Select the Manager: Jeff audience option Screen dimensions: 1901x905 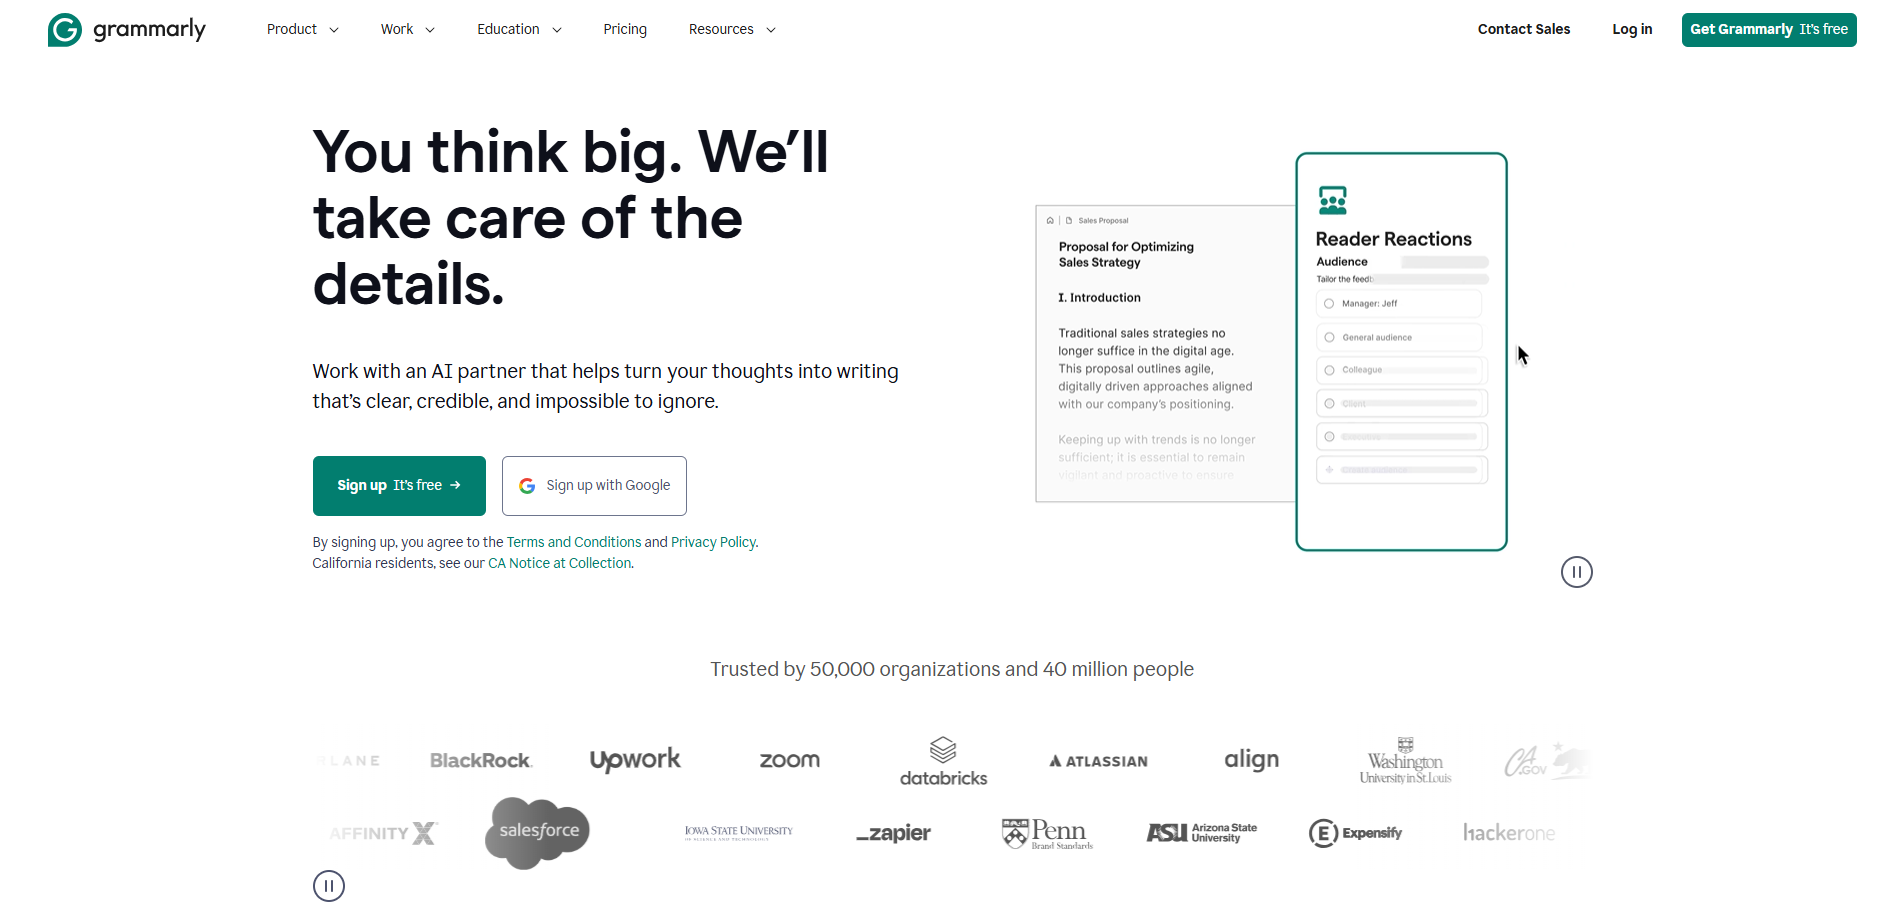(1401, 303)
